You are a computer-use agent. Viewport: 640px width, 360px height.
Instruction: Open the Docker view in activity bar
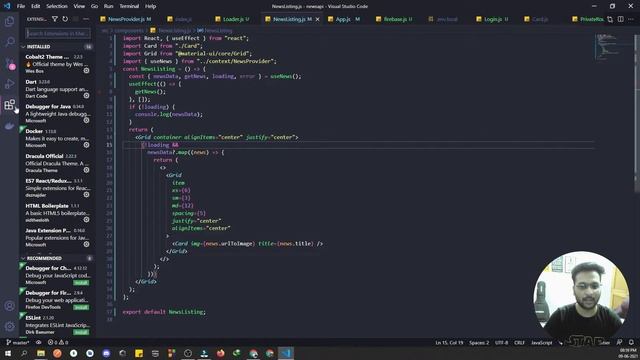point(9,126)
